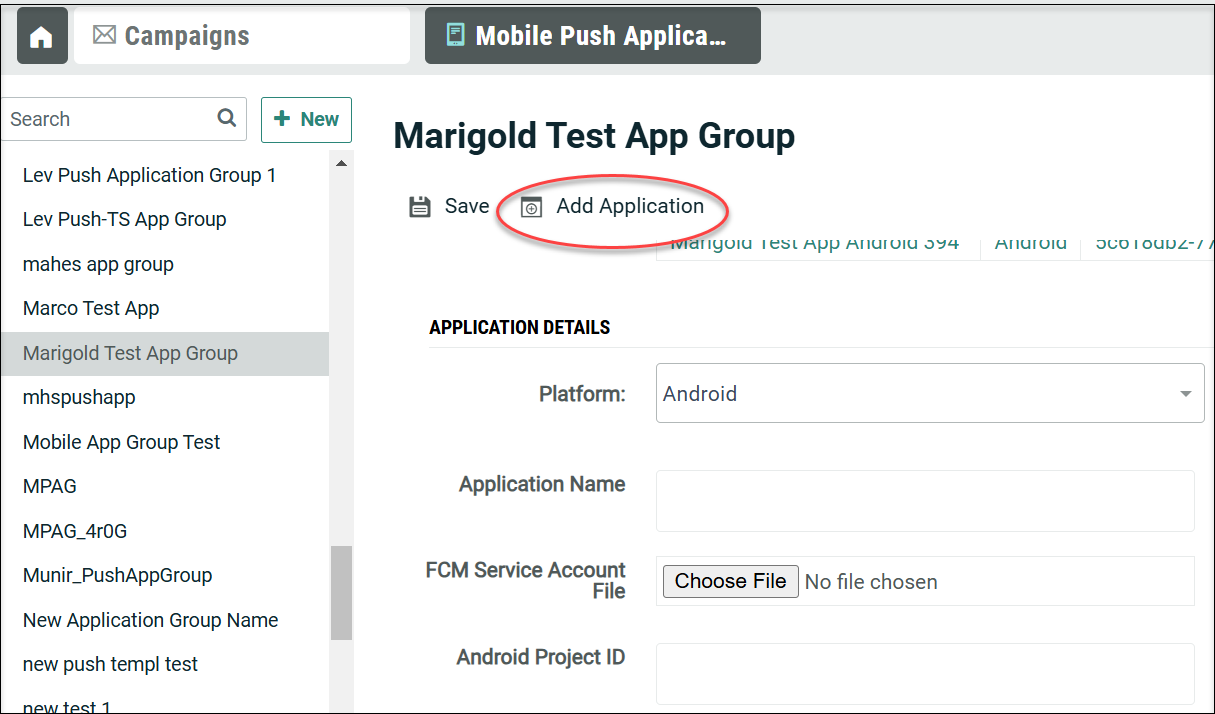Focus the Android Project ID field

click(x=924, y=673)
